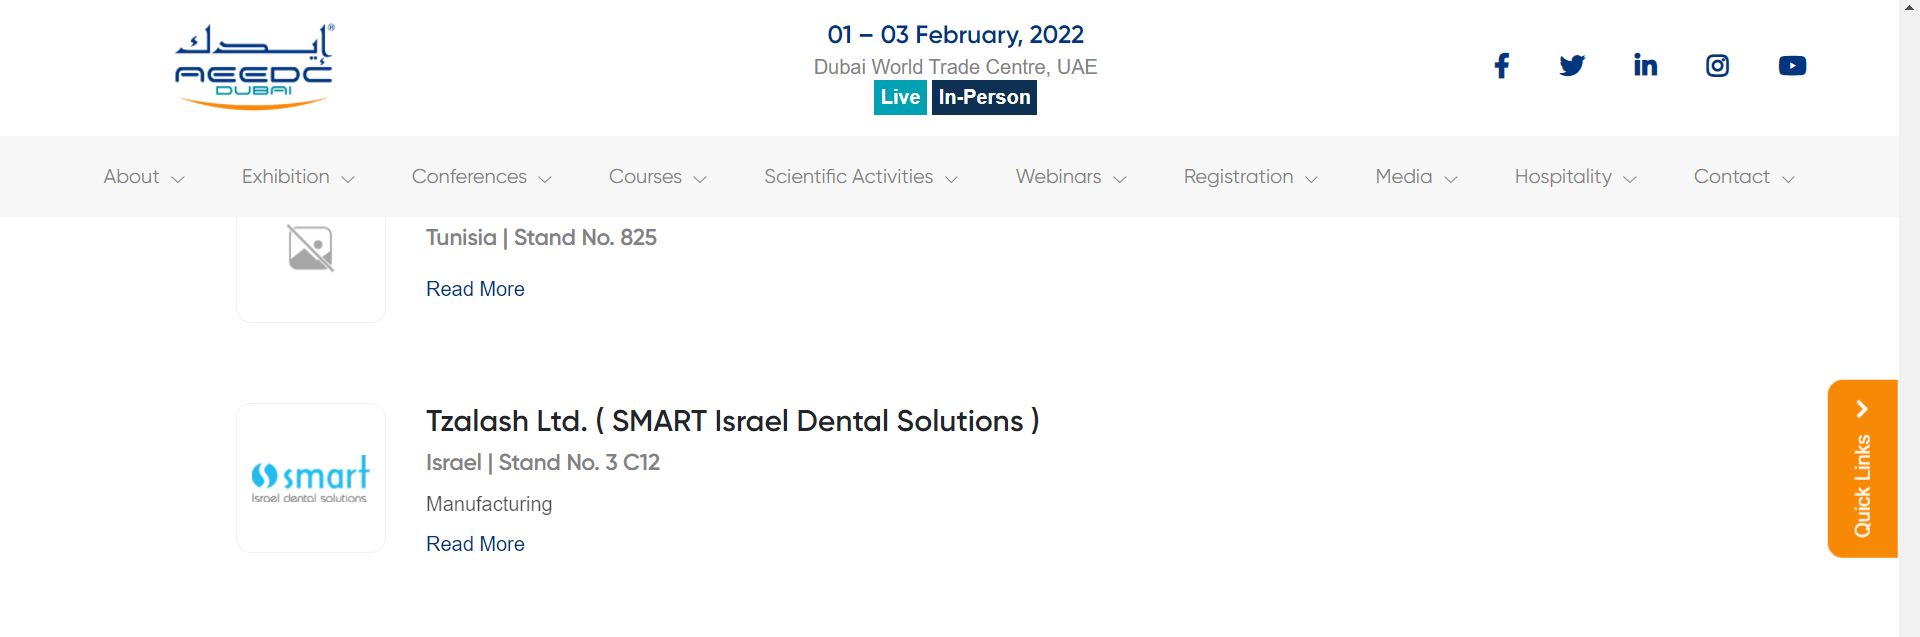Expand the Conferences dropdown menu
This screenshot has width=1920, height=637.
click(482, 177)
